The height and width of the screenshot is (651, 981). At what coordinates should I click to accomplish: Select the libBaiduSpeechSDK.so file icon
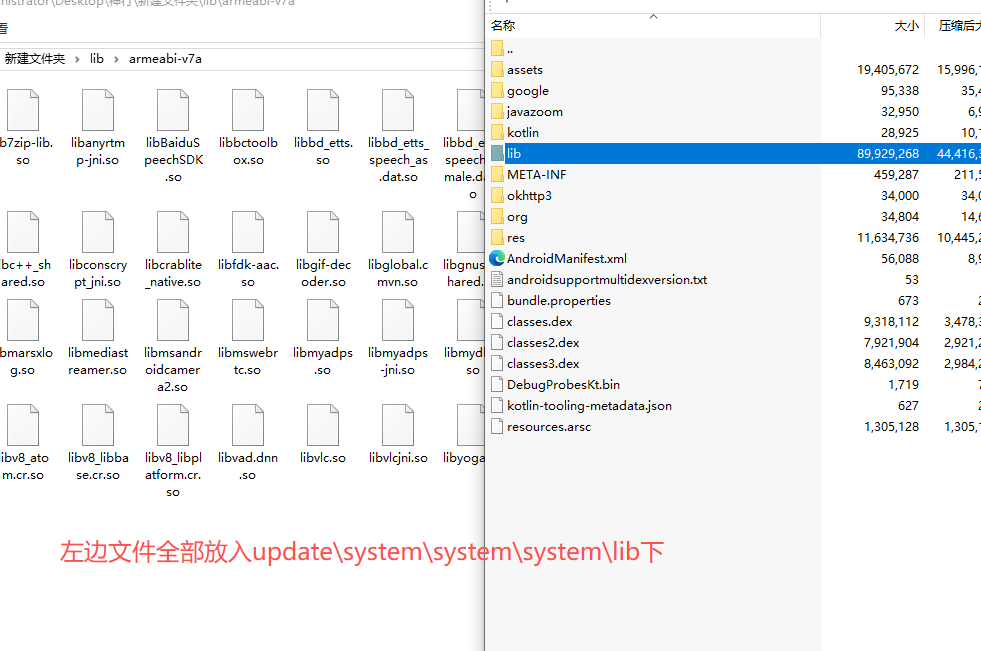tap(173, 109)
